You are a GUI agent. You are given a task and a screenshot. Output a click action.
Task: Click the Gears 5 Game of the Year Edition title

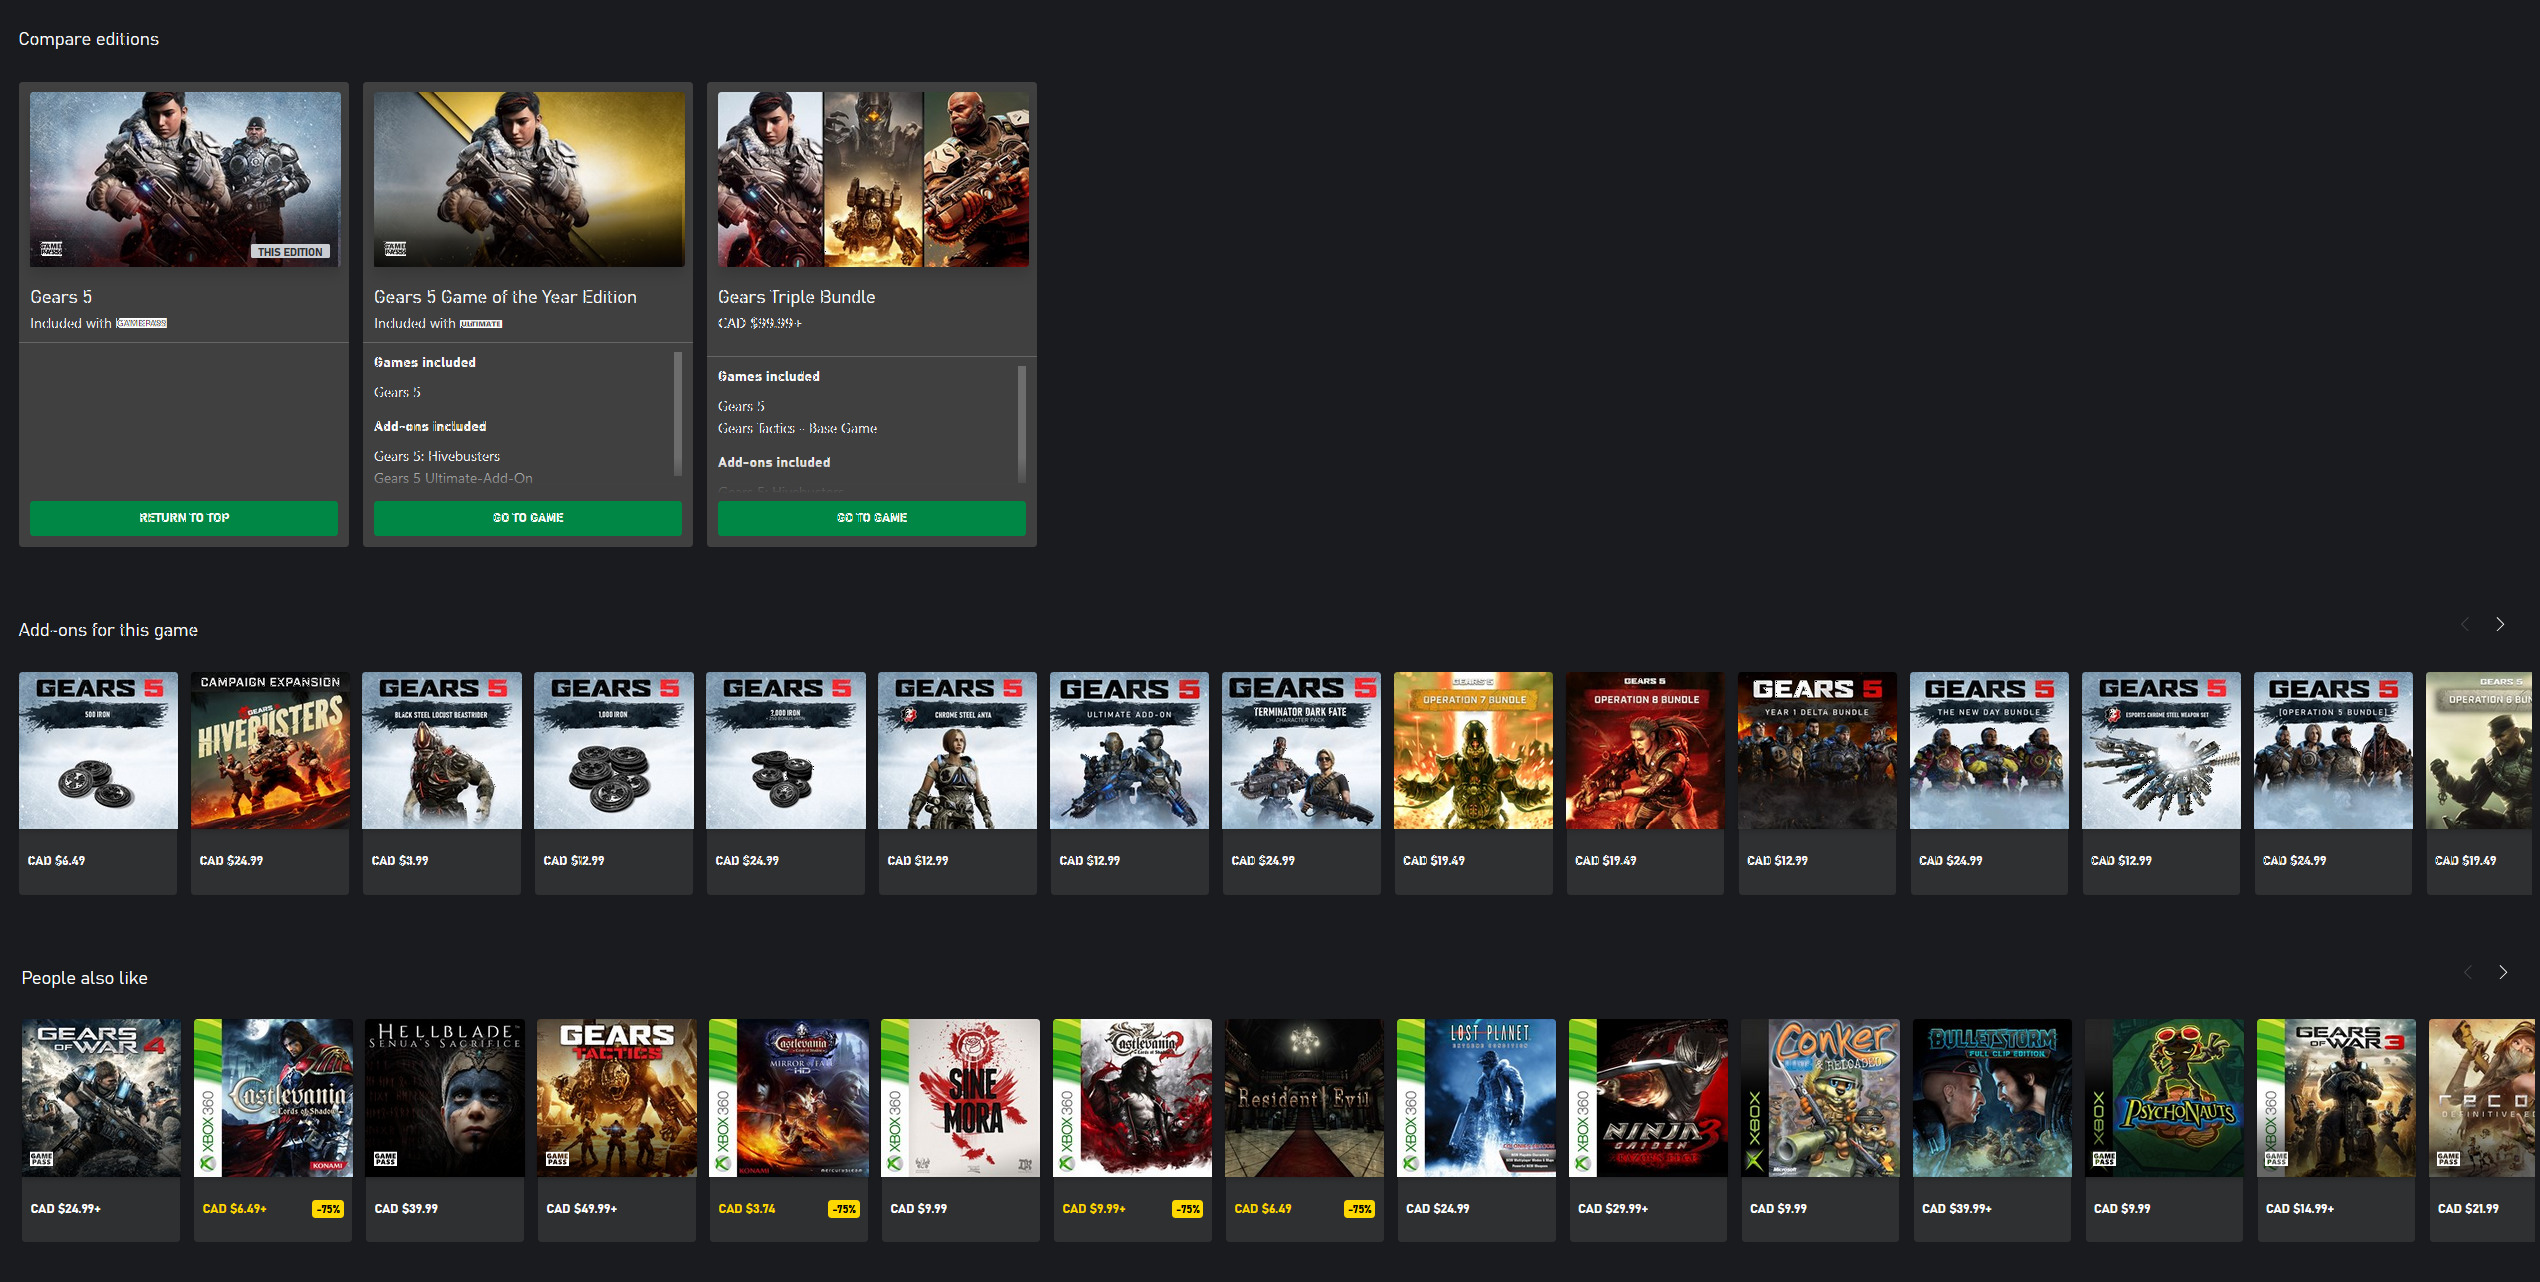pyautogui.click(x=505, y=297)
